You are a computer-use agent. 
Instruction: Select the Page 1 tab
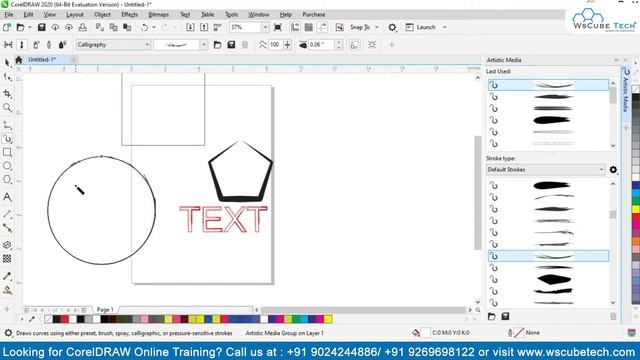pos(105,310)
